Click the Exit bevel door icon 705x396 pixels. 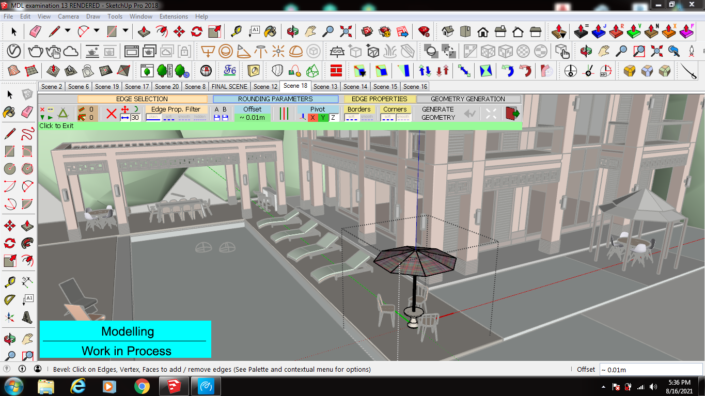click(513, 113)
